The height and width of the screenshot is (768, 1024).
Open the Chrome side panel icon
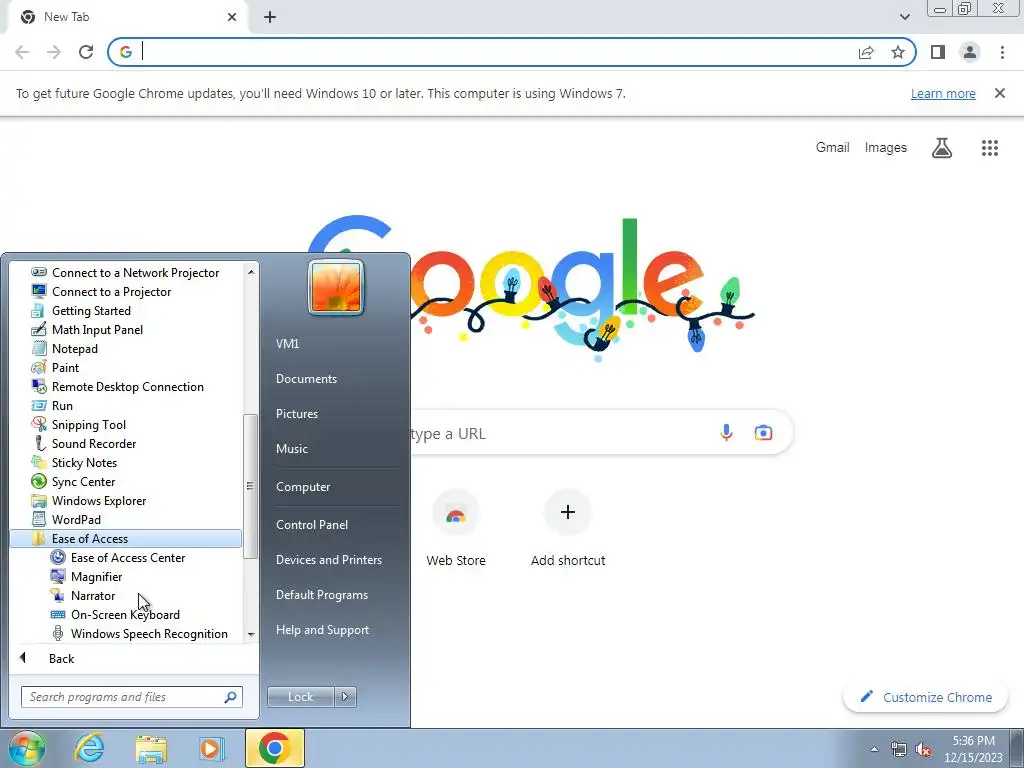(x=938, y=52)
